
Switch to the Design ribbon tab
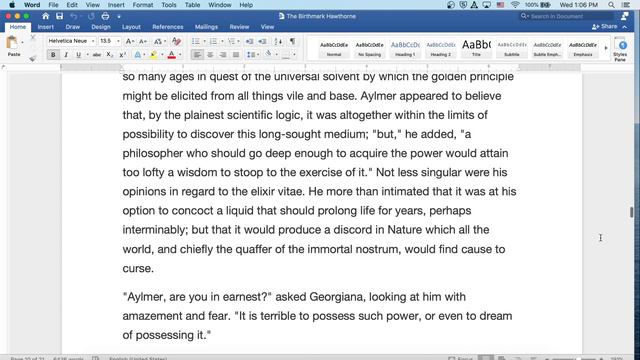[101, 27]
